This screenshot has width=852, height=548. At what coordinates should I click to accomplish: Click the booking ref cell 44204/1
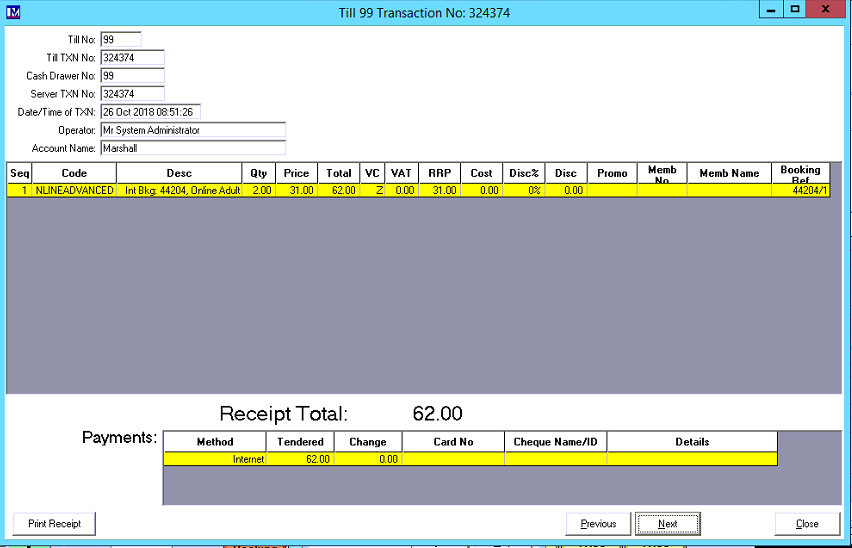click(800, 190)
